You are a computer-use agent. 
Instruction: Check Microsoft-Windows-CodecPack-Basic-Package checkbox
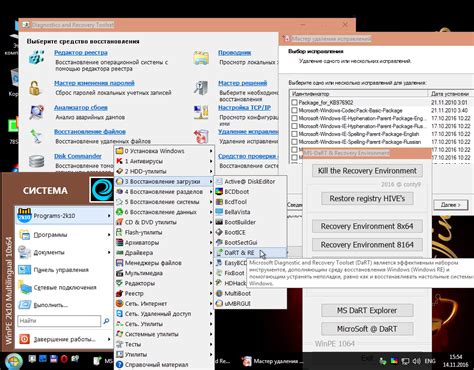coord(294,110)
